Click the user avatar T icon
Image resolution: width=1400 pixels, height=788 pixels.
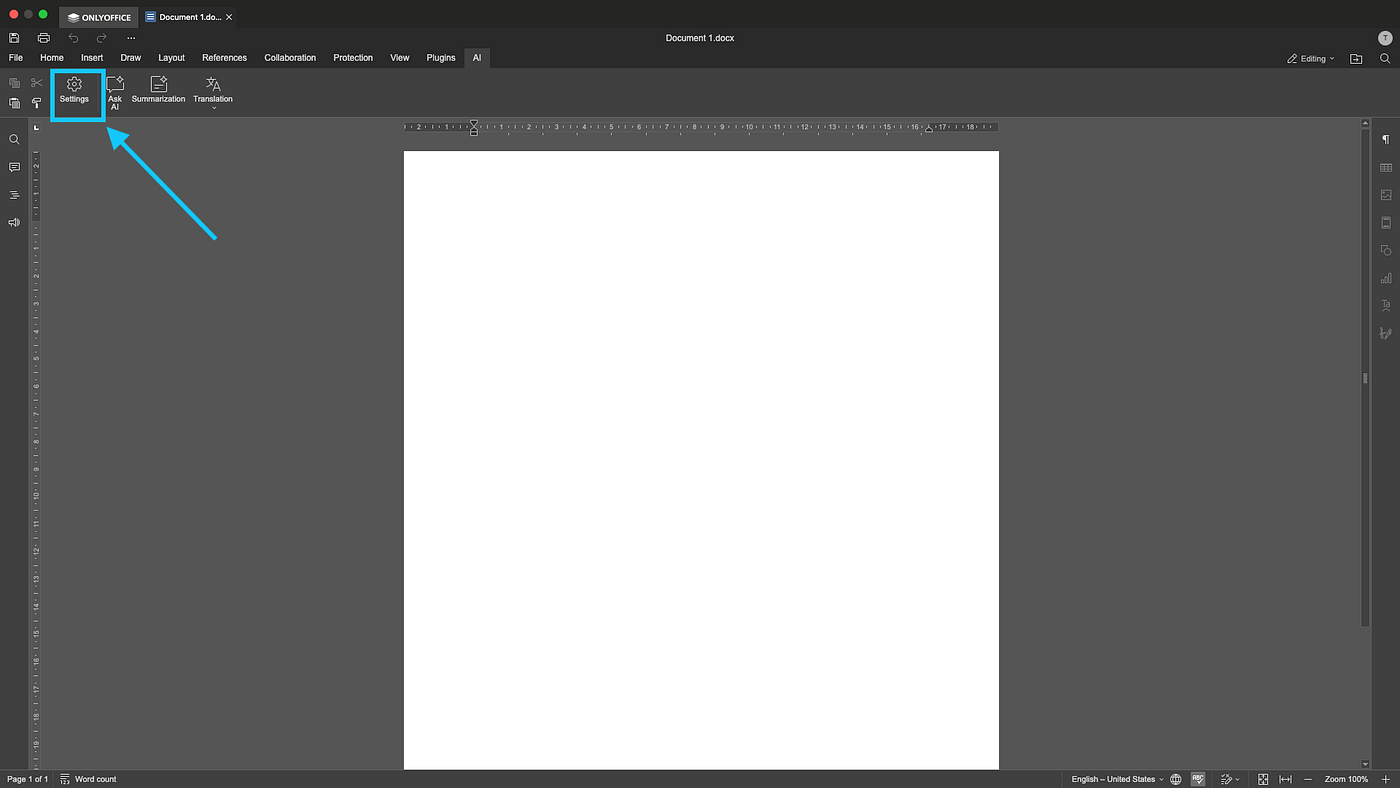(x=1385, y=38)
